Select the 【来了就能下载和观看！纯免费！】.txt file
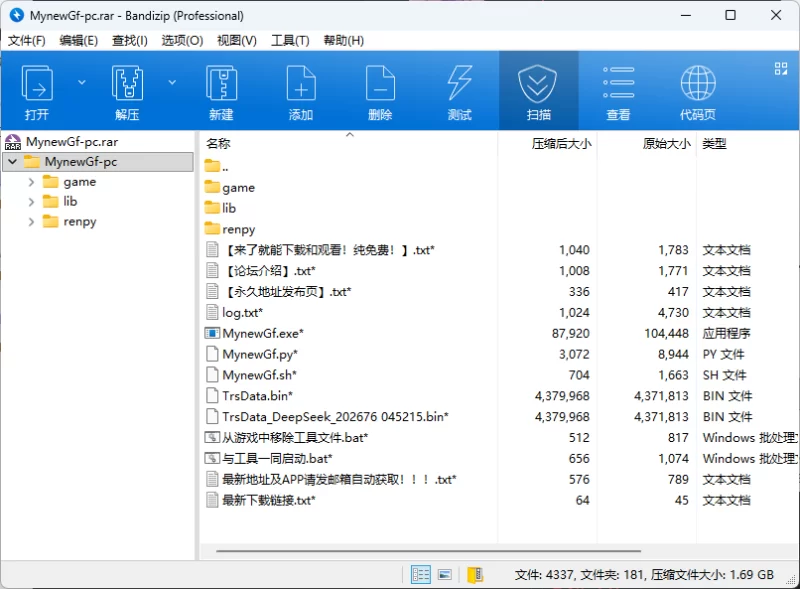This screenshot has width=800, height=589. [x=330, y=250]
